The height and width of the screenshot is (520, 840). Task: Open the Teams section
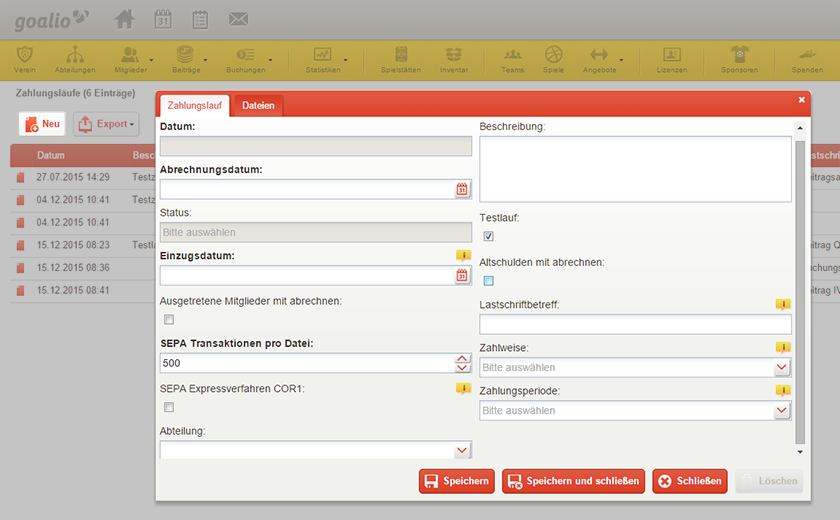(513, 59)
